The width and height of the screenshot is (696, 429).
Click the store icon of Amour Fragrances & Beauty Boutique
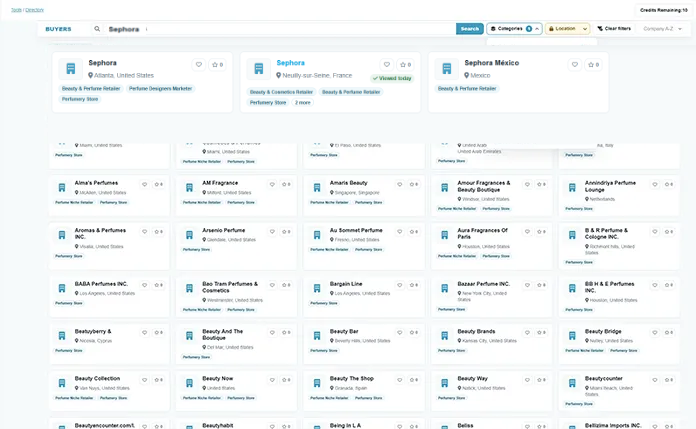pyautogui.click(x=444, y=188)
